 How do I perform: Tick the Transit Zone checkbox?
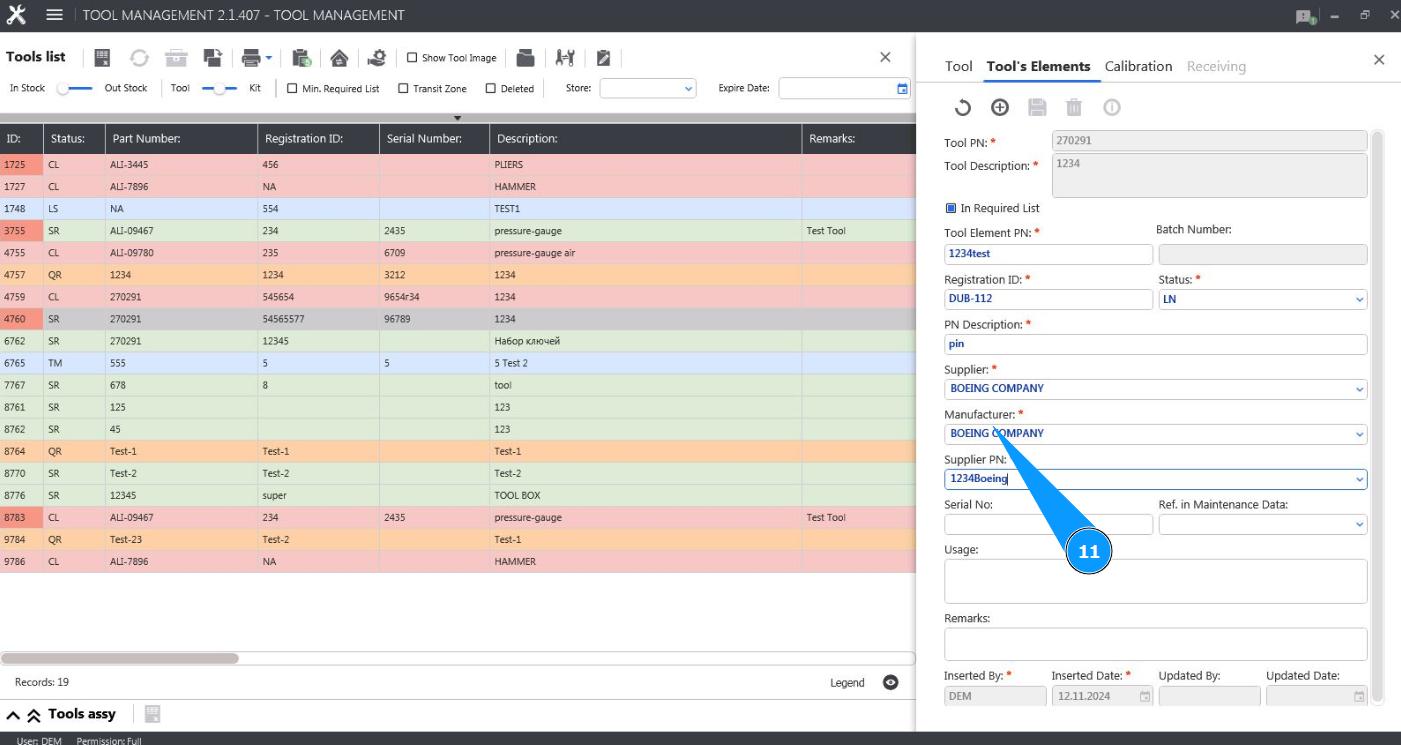[x=403, y=88]
